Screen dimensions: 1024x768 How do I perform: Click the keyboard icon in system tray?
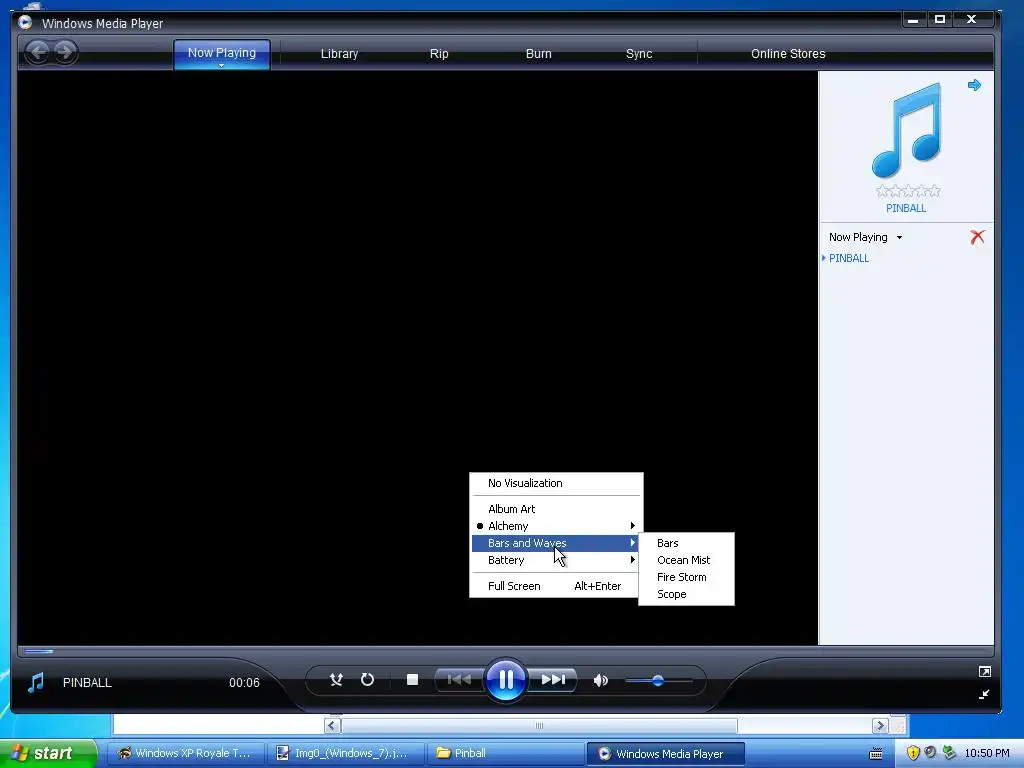pos(876,754)
